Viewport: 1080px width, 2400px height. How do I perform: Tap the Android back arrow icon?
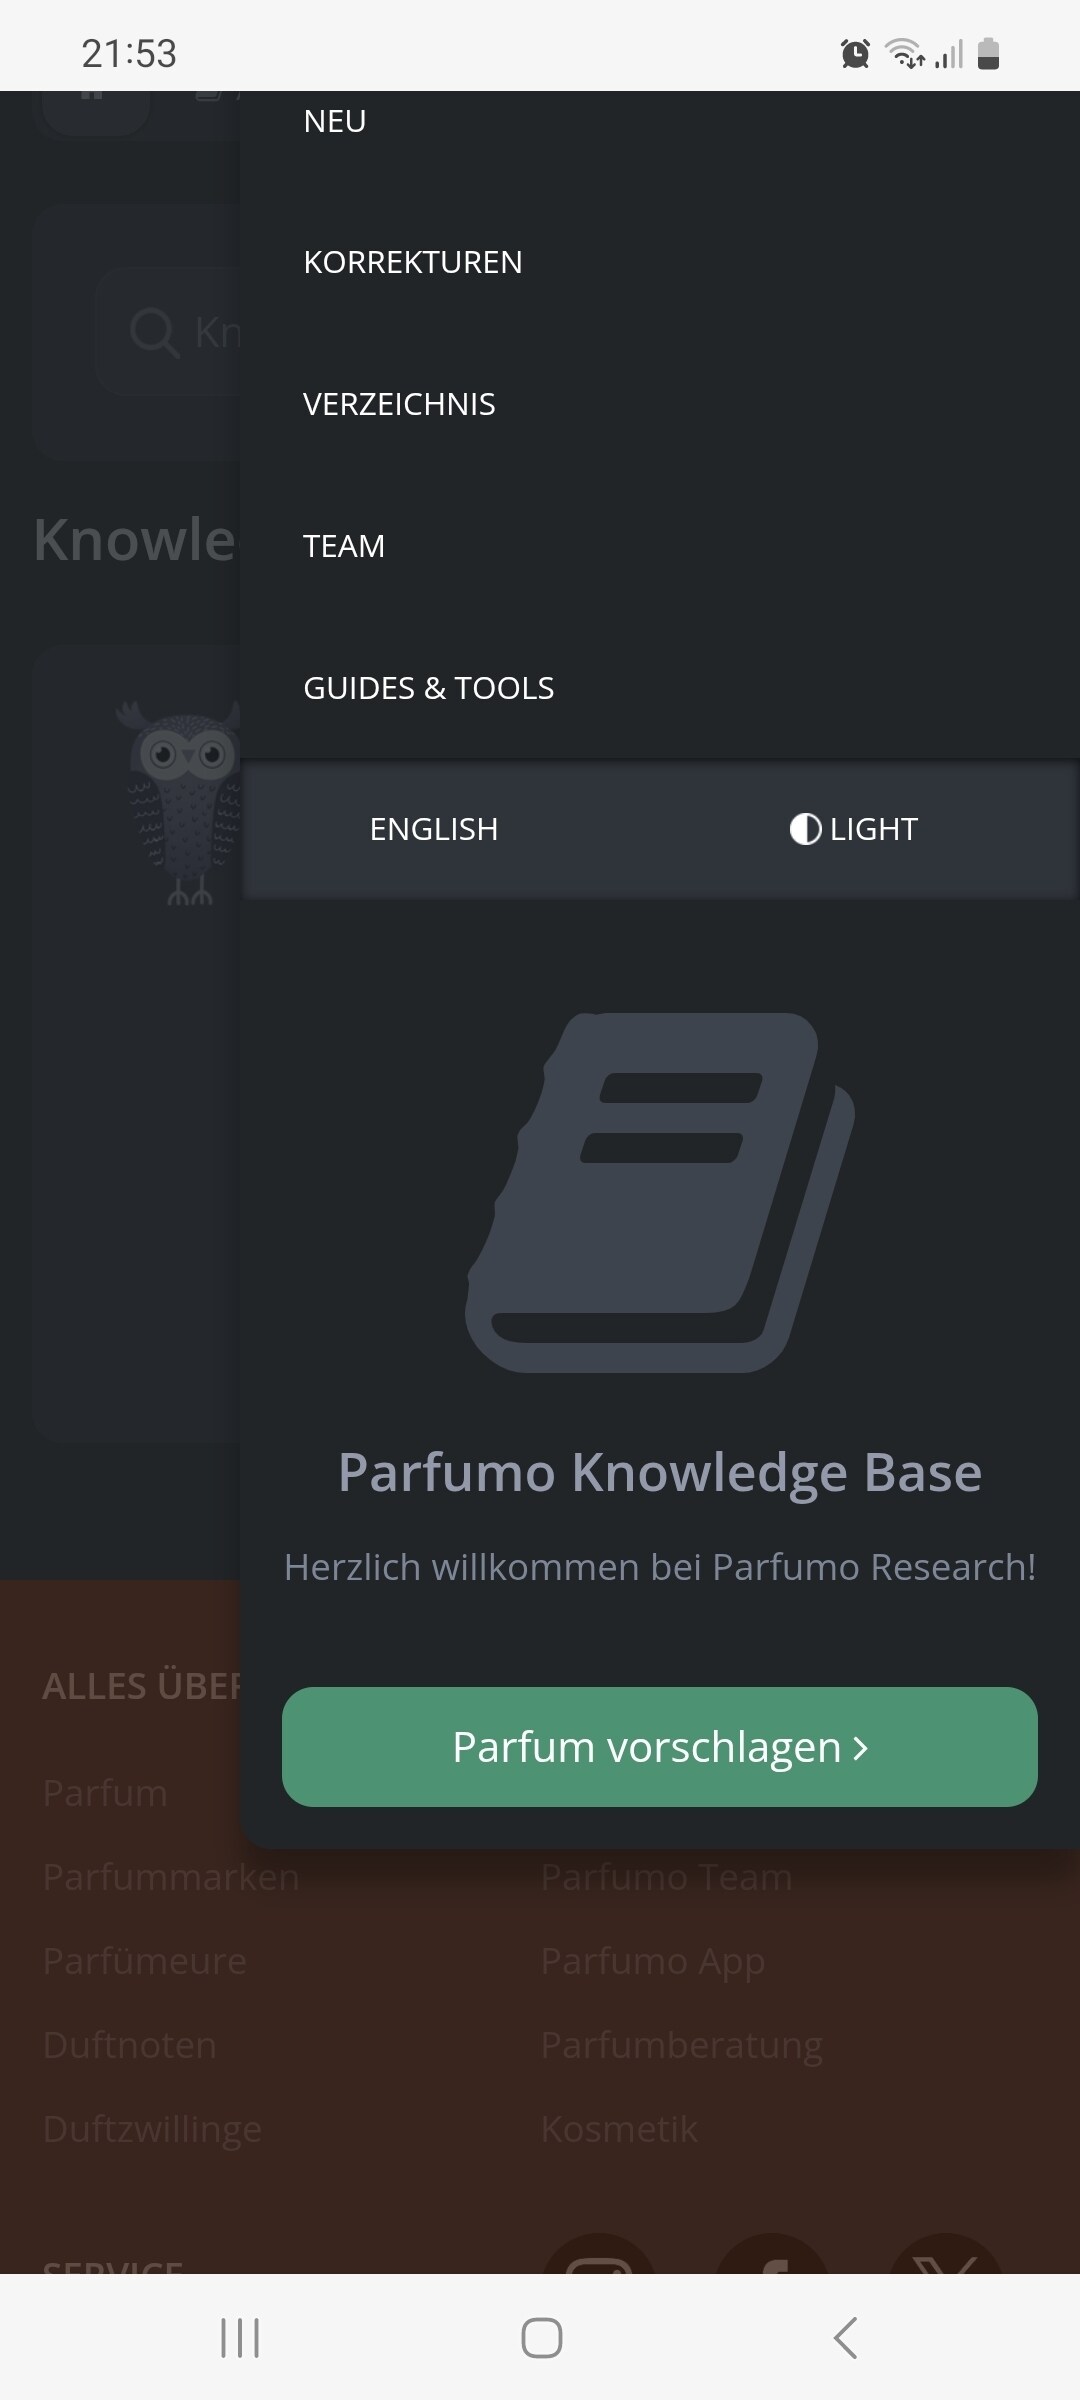click(x=845, y=2338)
